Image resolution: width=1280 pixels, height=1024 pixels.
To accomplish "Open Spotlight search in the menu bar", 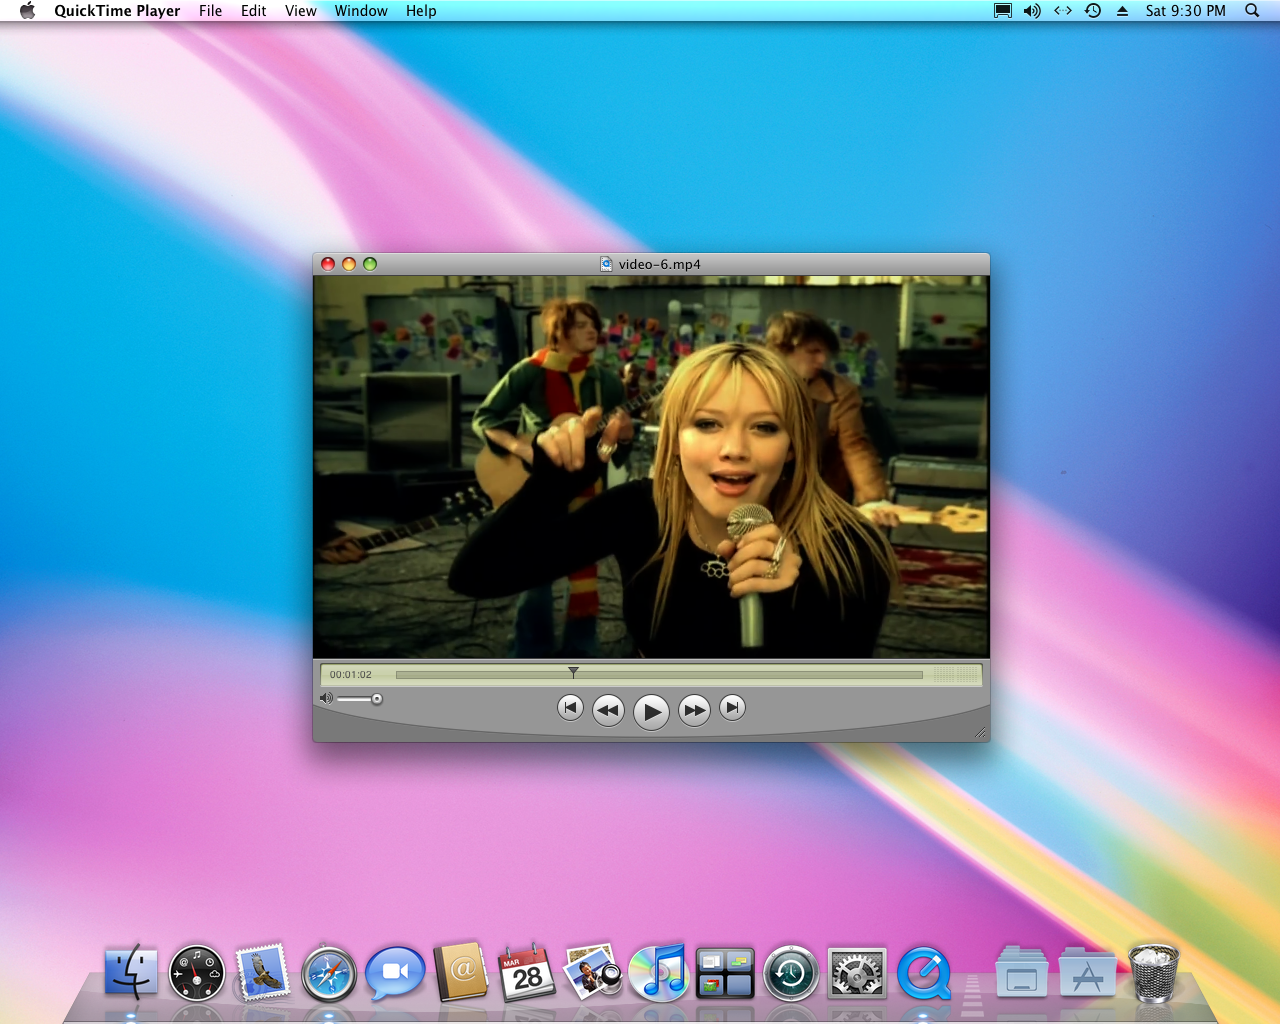I will point(1252,11).
